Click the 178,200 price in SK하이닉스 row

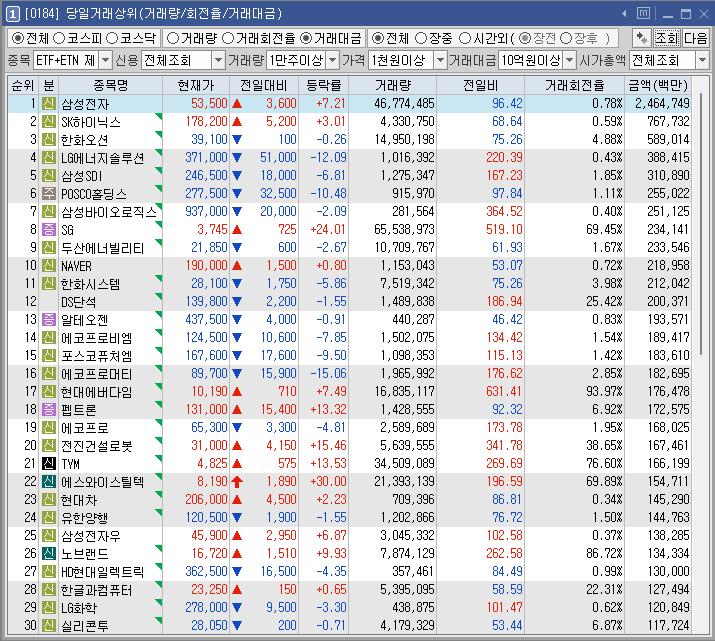click(206, 121)
